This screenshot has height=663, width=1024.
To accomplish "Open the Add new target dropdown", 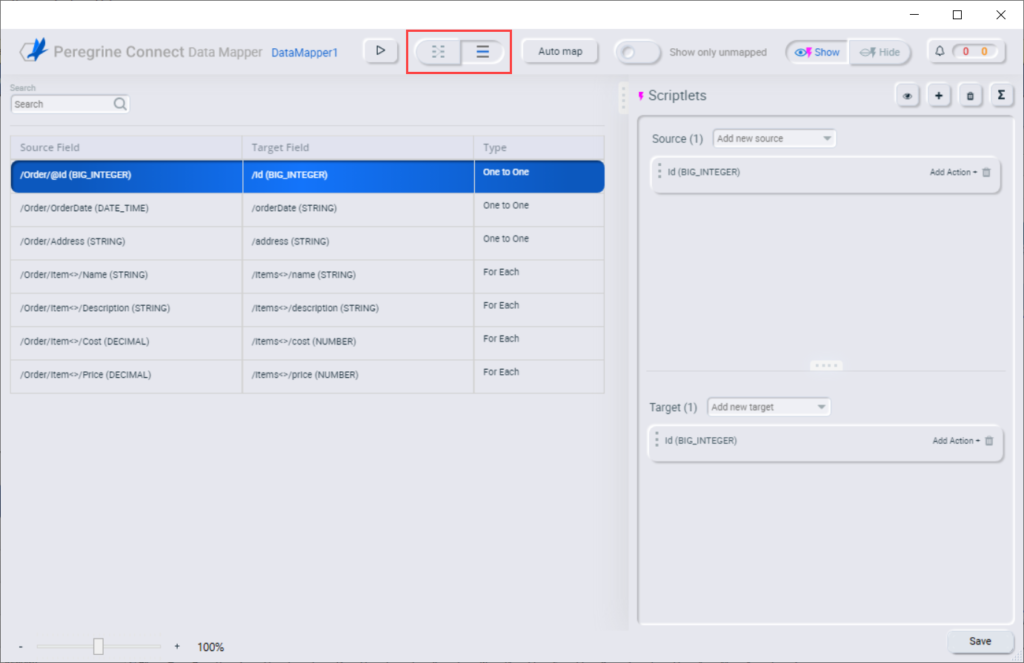I will pyautogui.click(x=768, y=407).
